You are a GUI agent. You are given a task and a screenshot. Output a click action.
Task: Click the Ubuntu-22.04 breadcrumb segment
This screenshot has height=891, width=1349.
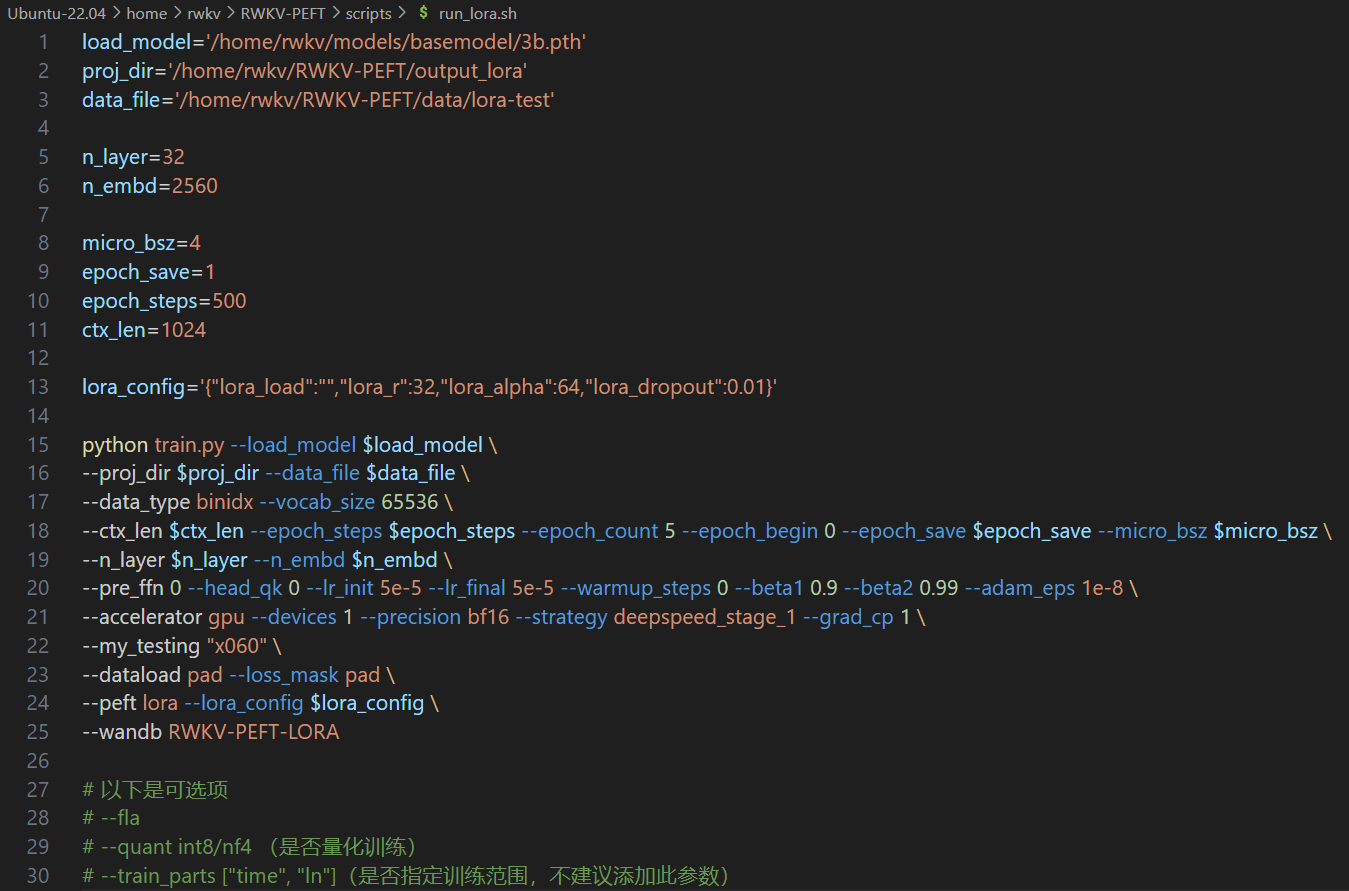click(x=56, y=14)
